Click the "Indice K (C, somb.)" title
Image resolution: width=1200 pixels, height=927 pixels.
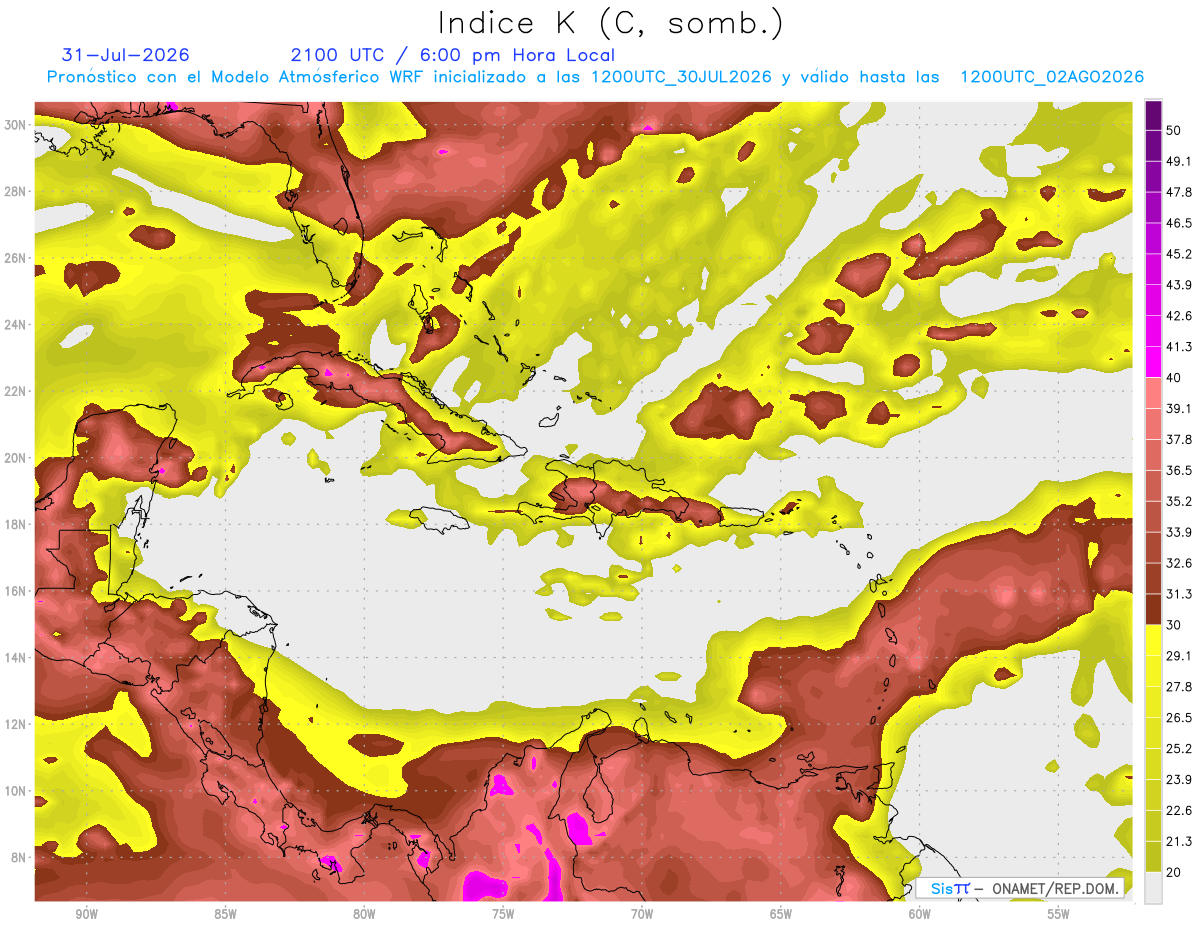pos(611,24)
